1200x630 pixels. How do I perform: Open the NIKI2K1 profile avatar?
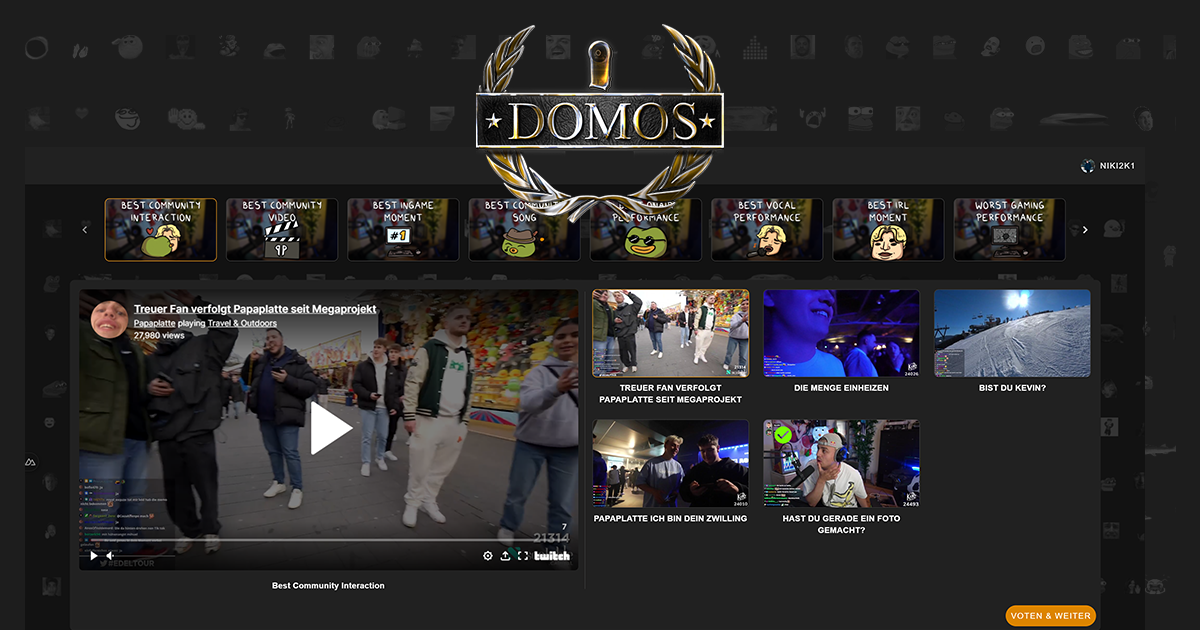[1086, 166]
